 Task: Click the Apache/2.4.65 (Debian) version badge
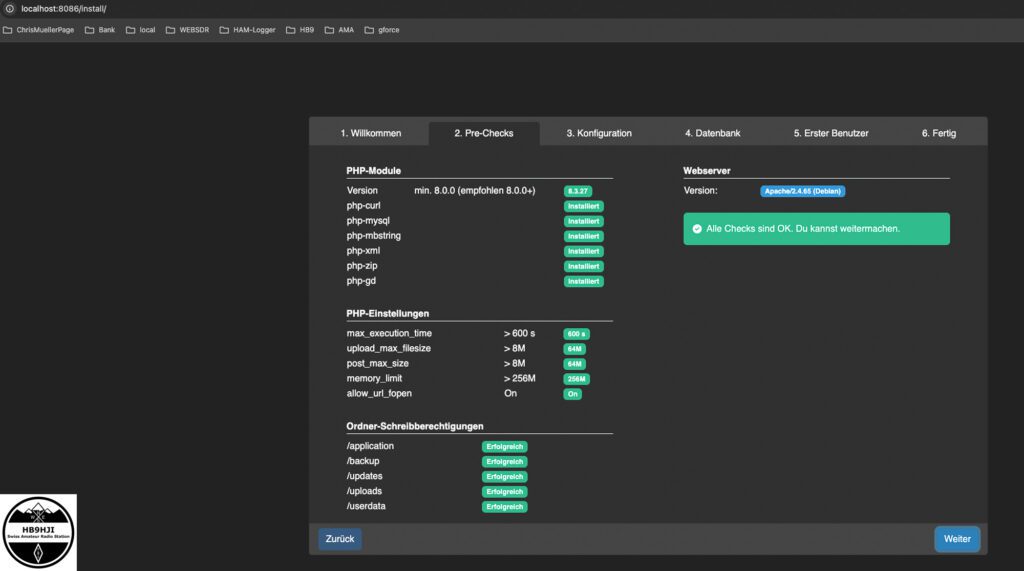point(802,191)
